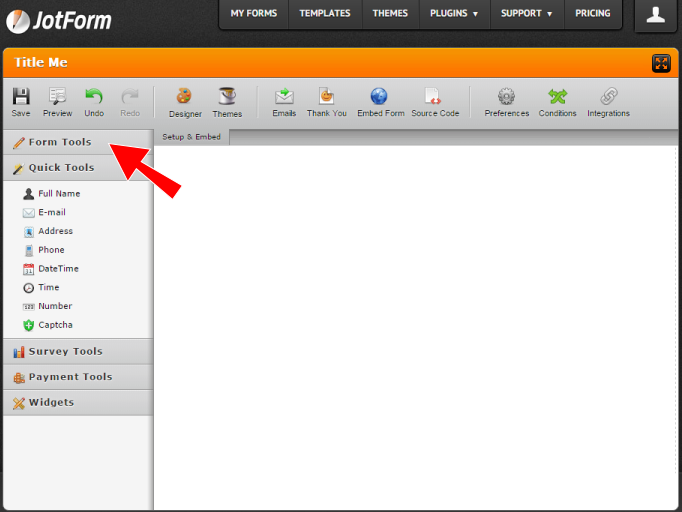The image size is (682, 512).
Task: Open the Plugins dropdown menu
Action: tap(454, 13)
